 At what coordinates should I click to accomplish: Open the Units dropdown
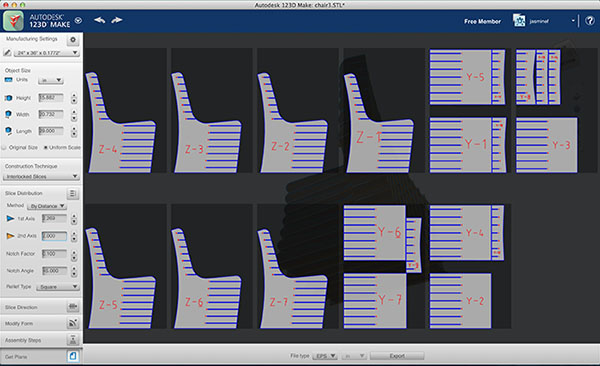[51, 80]
